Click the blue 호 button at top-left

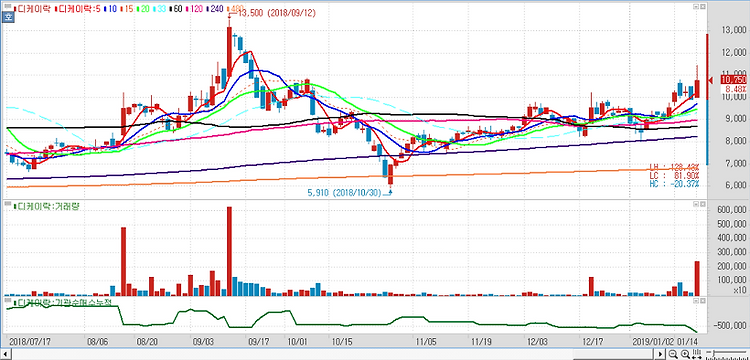(x=8, y=18)
